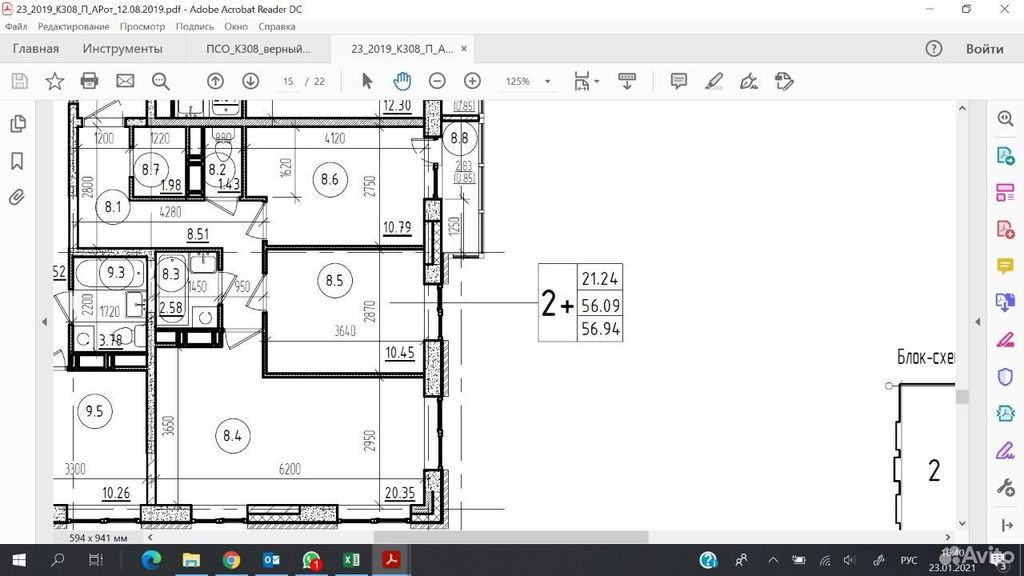The width and height of the screenshot is (1024, 576).
Task: Open Outlook from the taskbar
Action: click(271, 560)
